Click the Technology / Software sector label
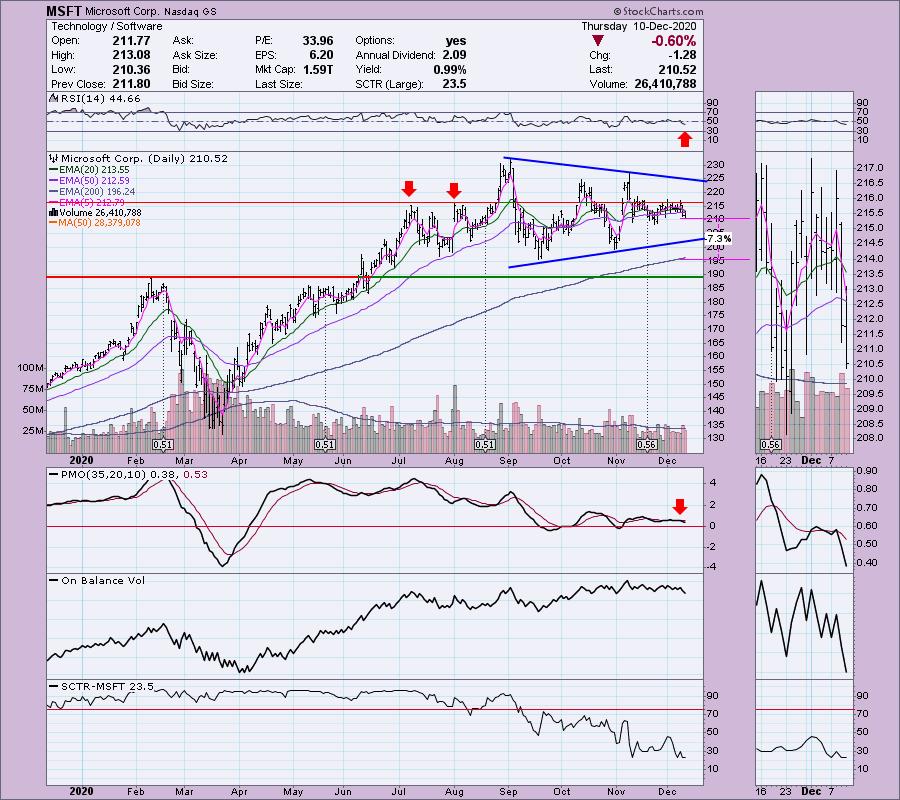The width and height of the screenshot is (900, 800). pyautogui.click(x=107, y=26)
